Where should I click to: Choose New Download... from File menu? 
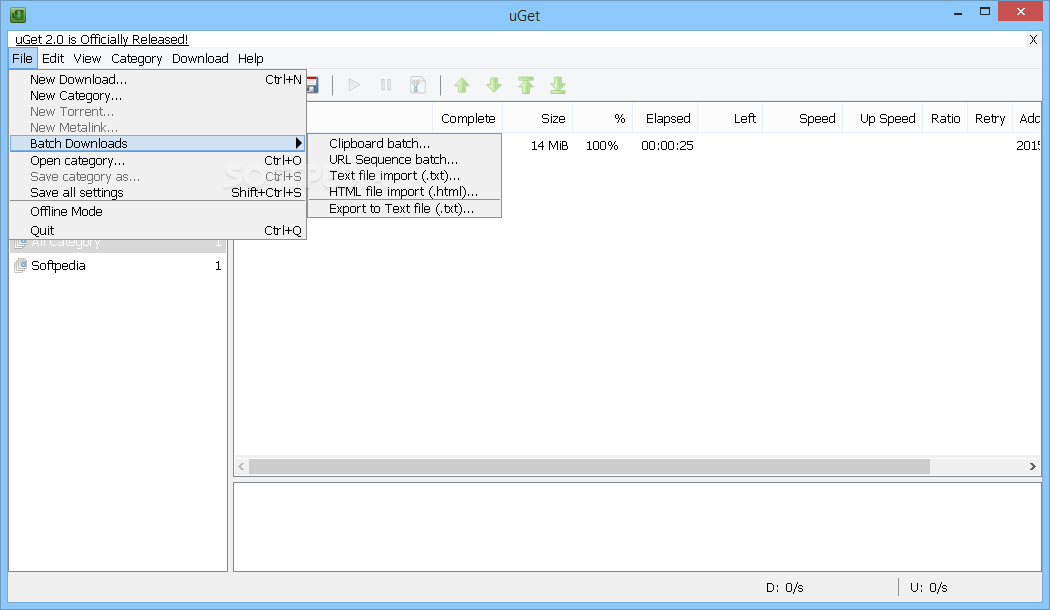[x=158, y=79]
